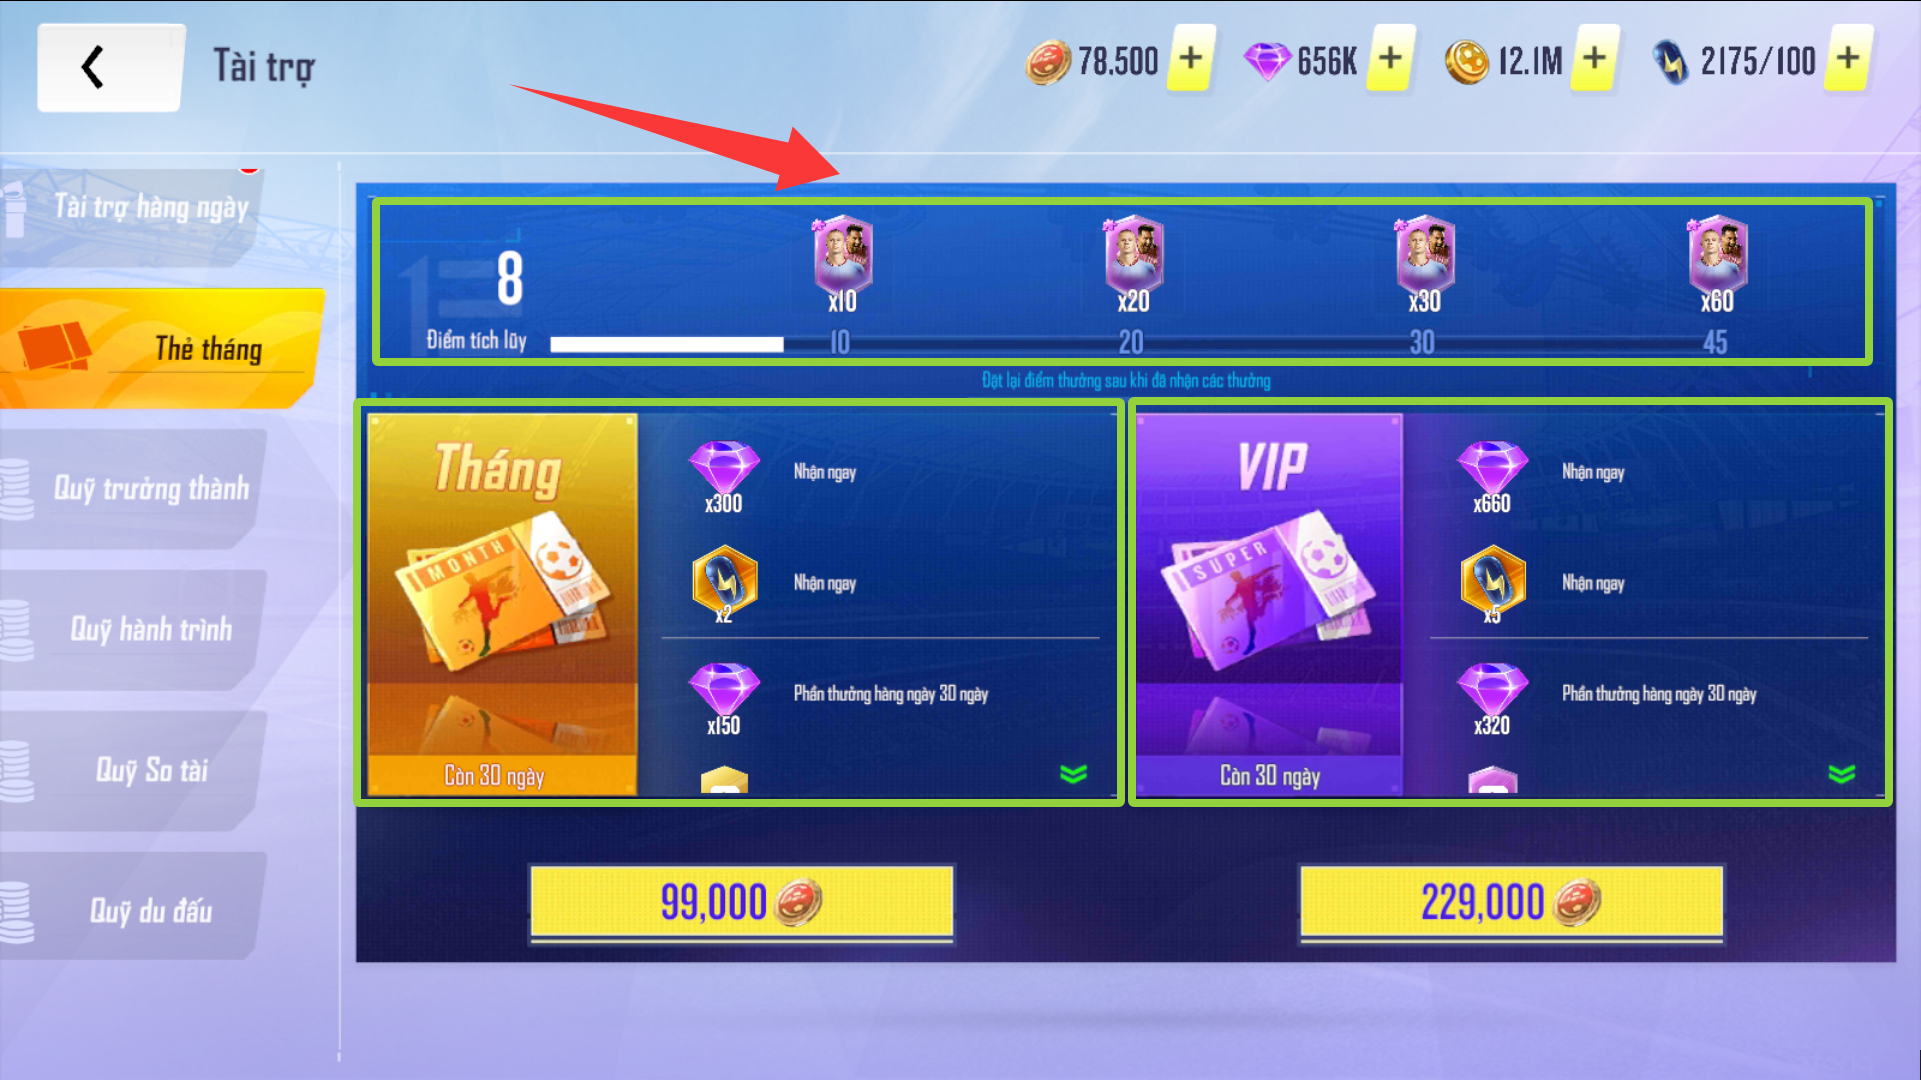Tap the x300 gems icon in Tháng pack
1921x1080 pixels.
724,477
